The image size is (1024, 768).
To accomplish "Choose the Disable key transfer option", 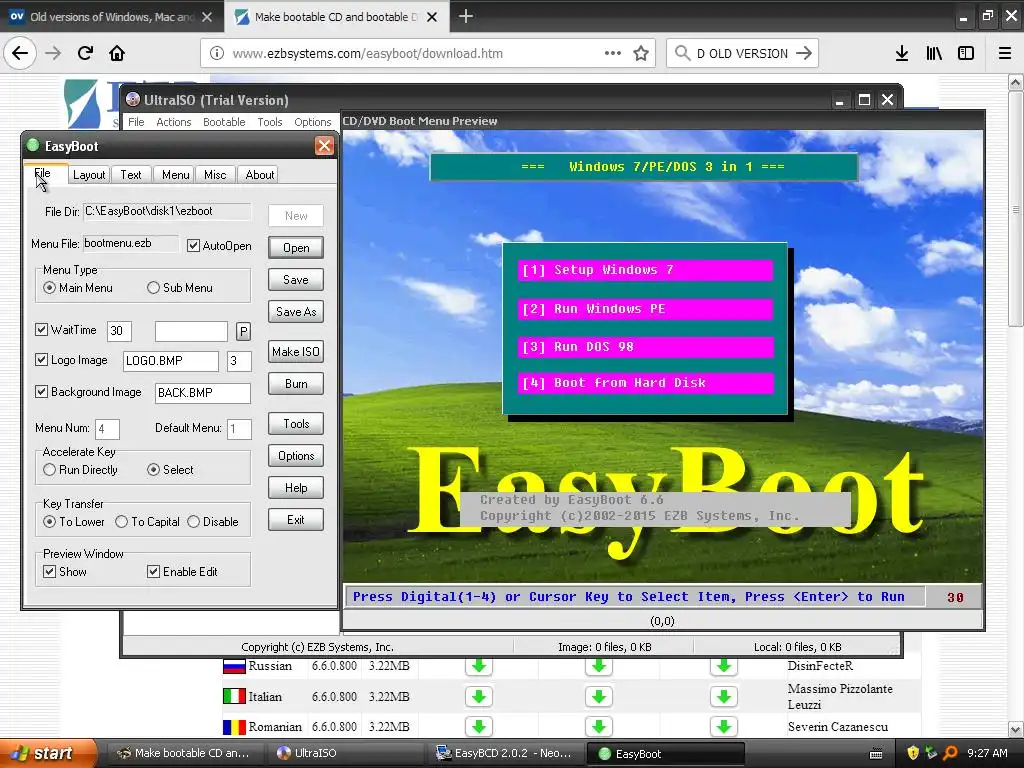I will 193,522.
